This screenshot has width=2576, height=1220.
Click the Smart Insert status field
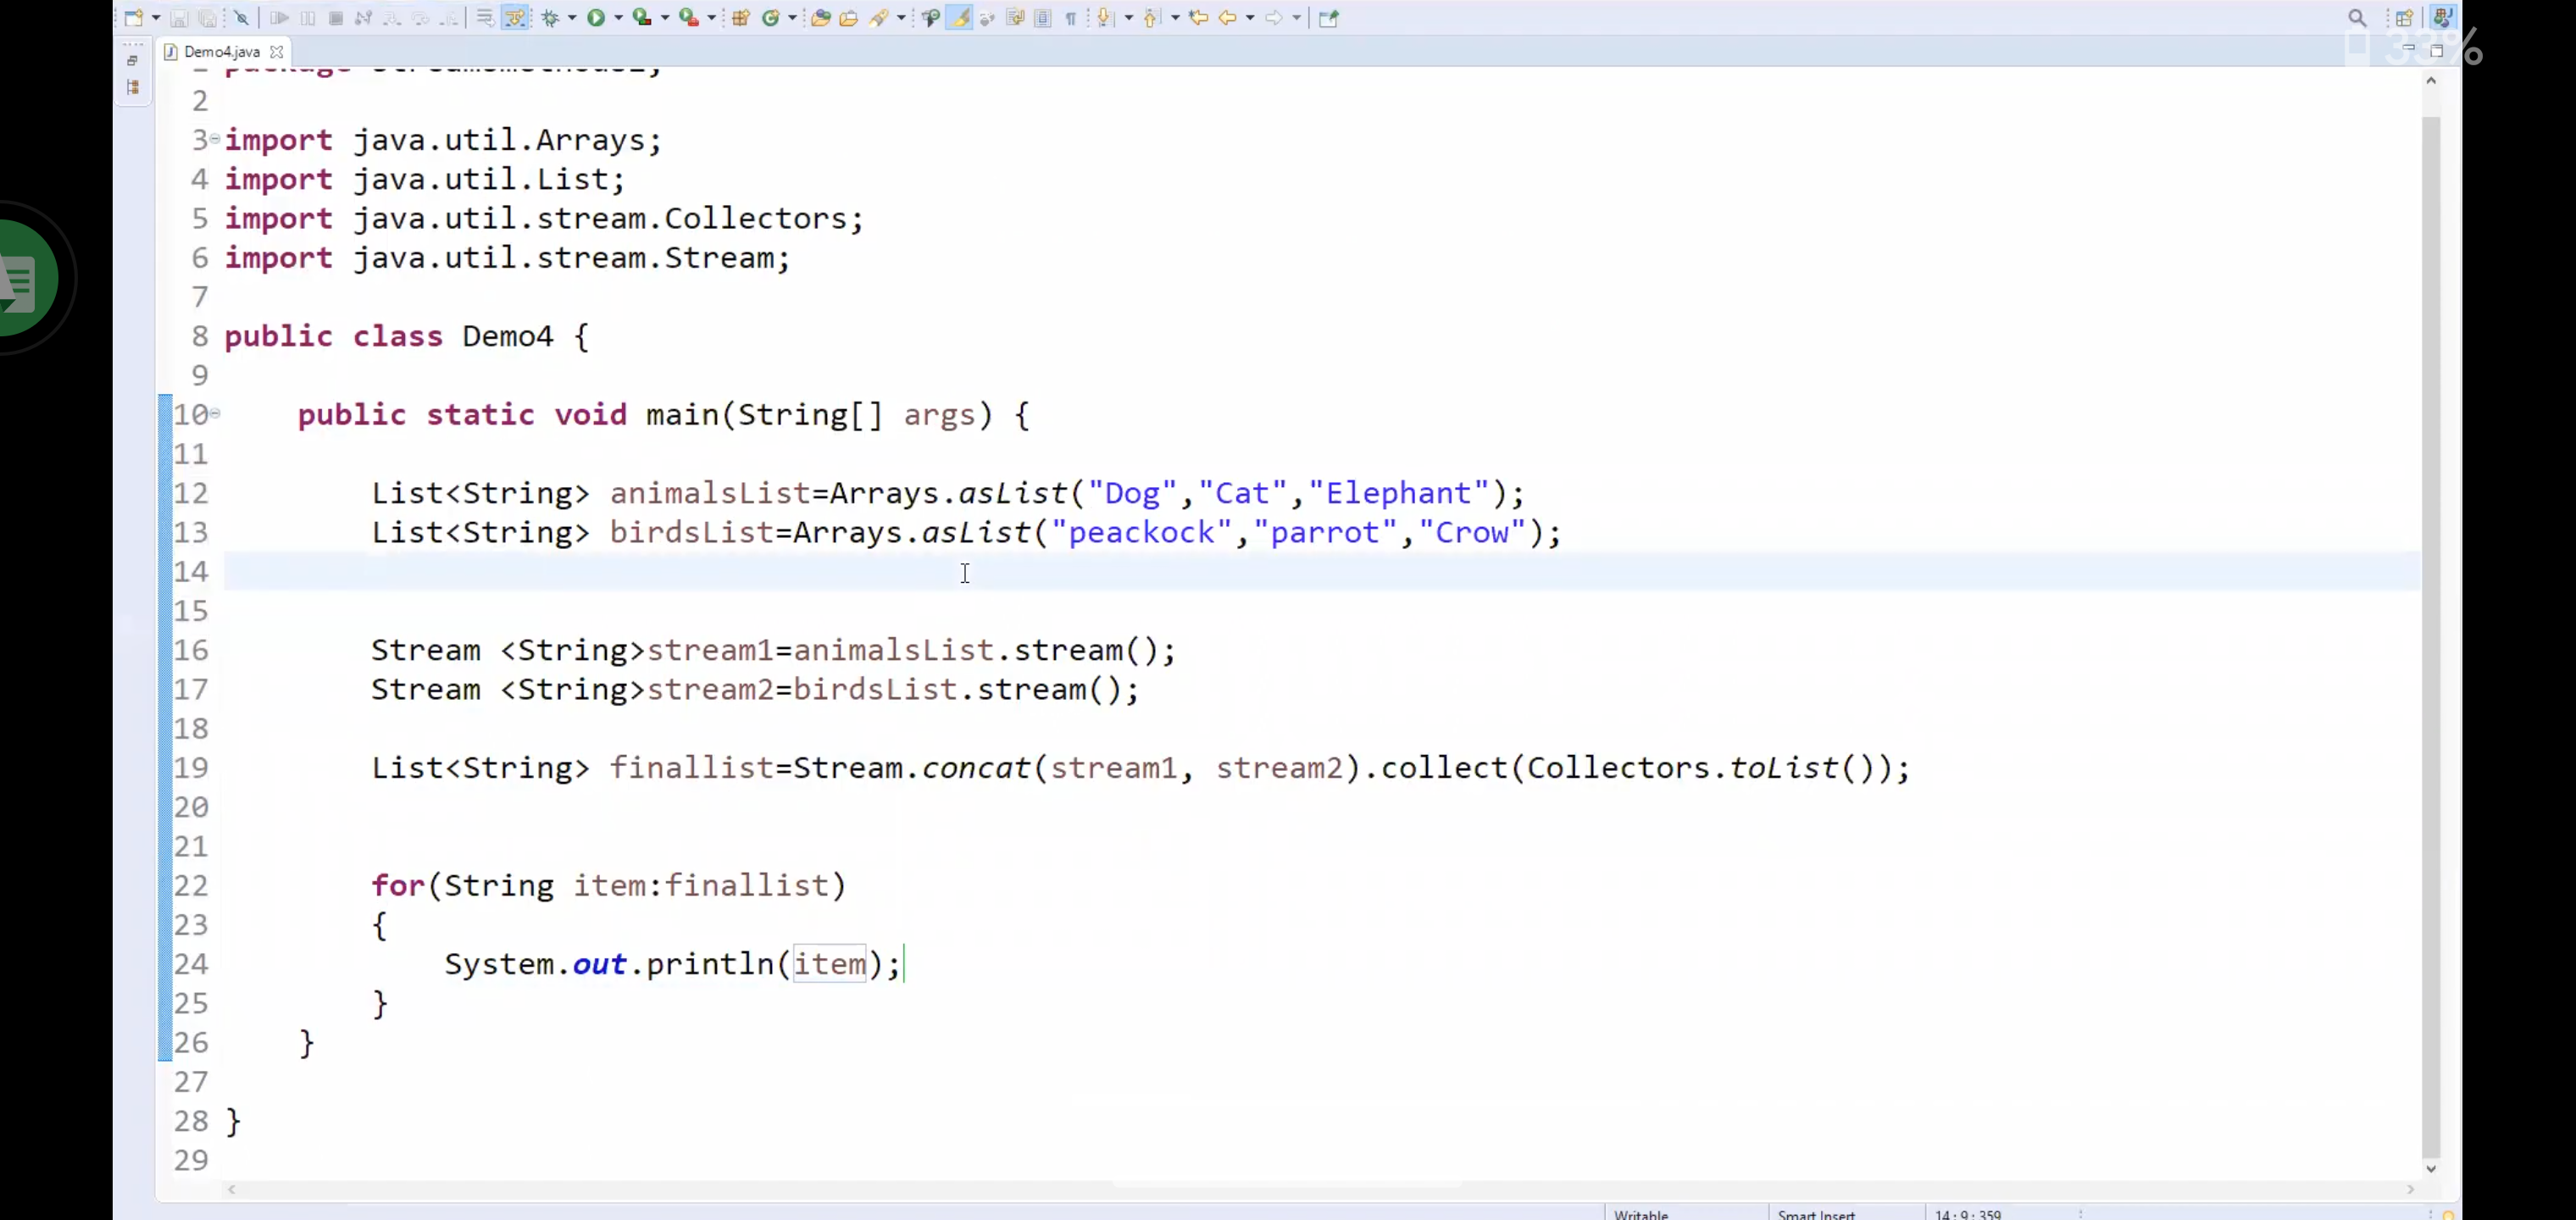pyautogui.click(x=1816, y=1213)
